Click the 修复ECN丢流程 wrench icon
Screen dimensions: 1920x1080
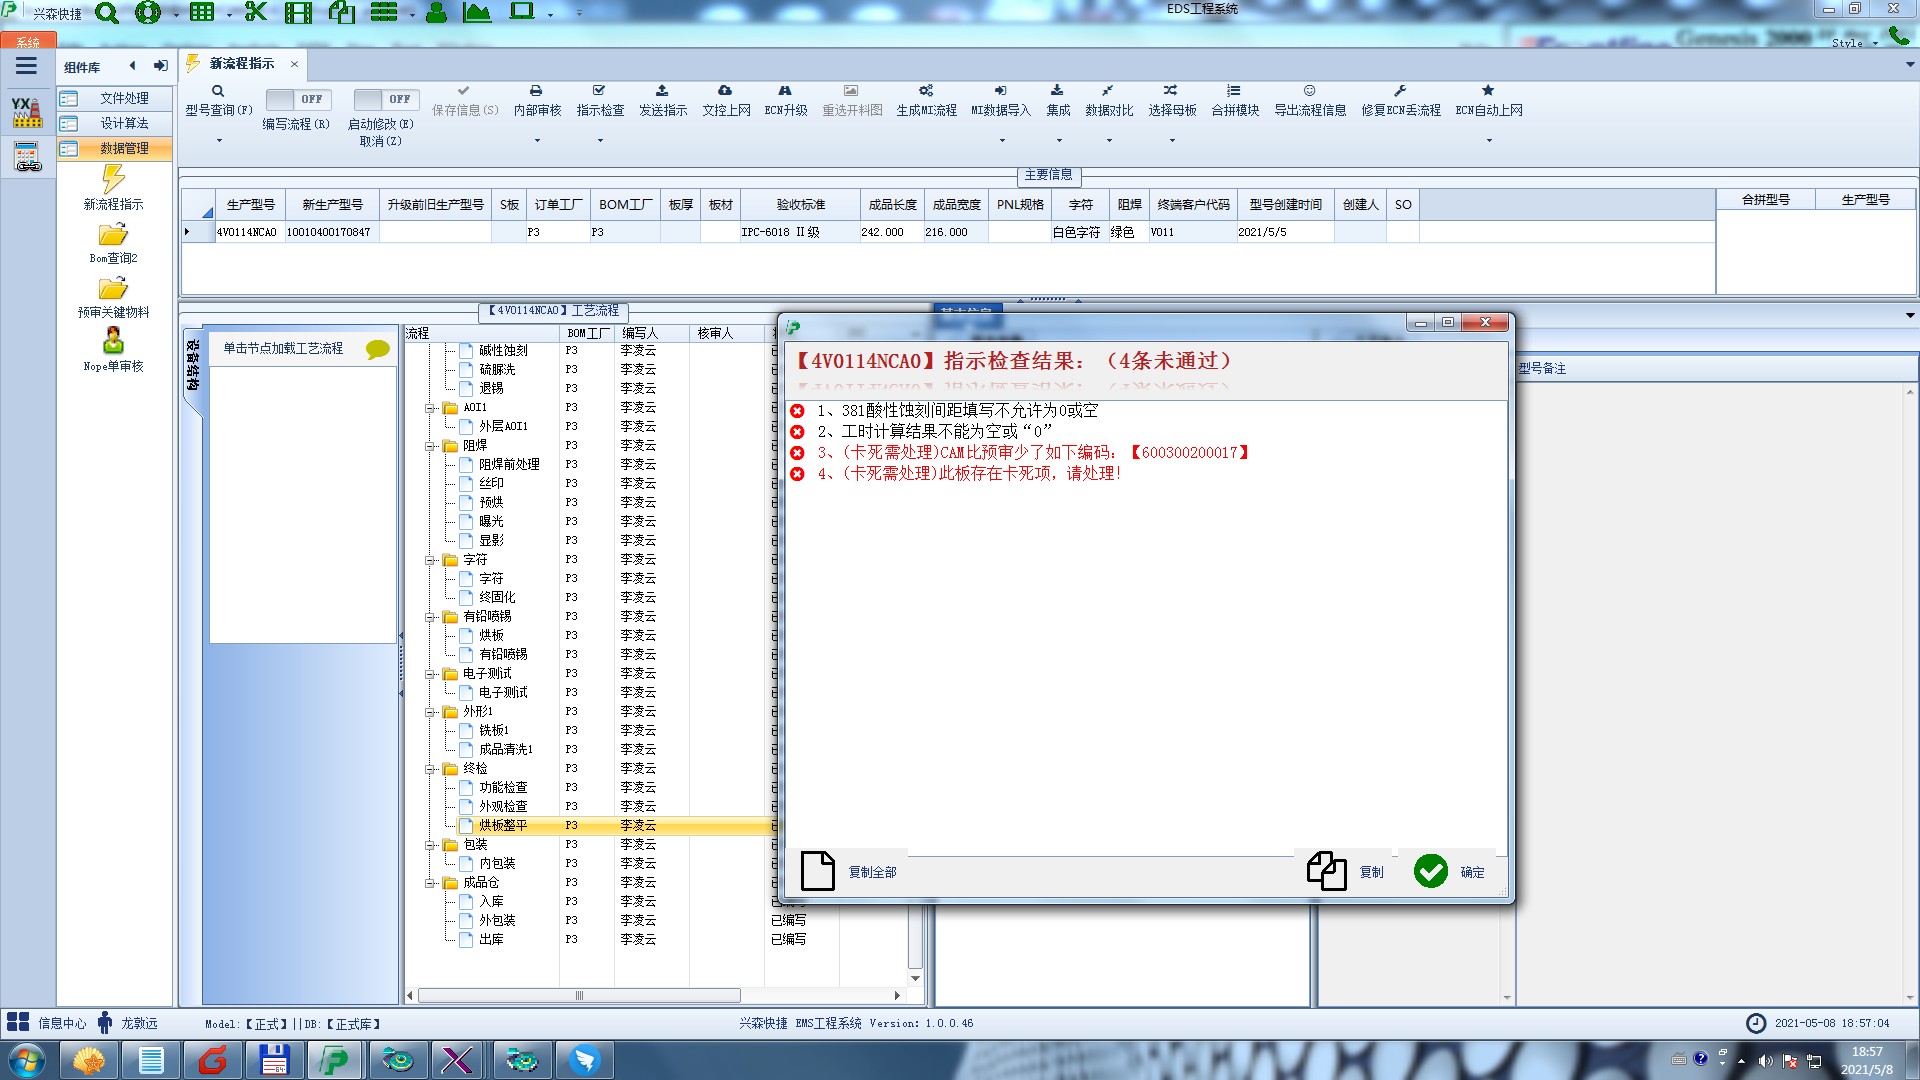pyautogui.click(x=1400, y=91)
